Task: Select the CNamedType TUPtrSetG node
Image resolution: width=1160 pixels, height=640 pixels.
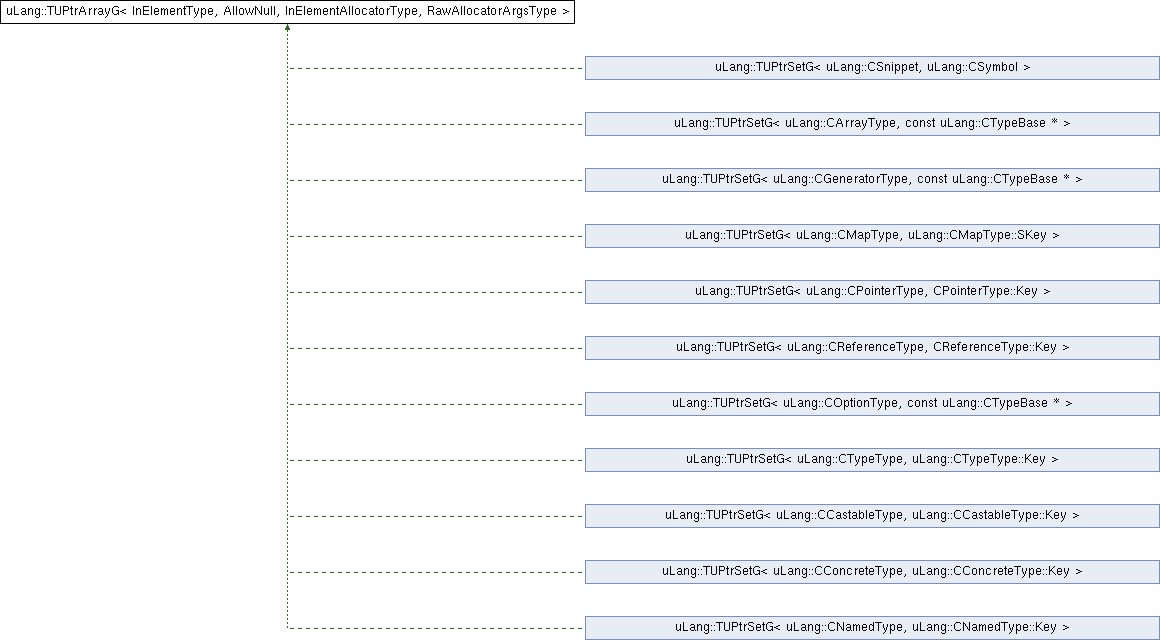Action: point(872,628)
